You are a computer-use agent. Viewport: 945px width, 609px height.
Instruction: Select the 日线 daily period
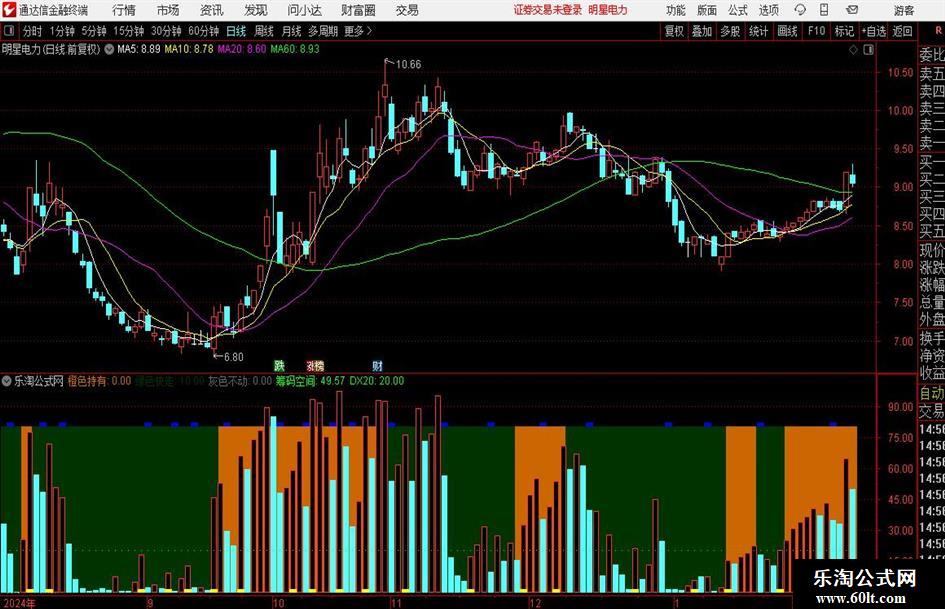click(236, 31)
